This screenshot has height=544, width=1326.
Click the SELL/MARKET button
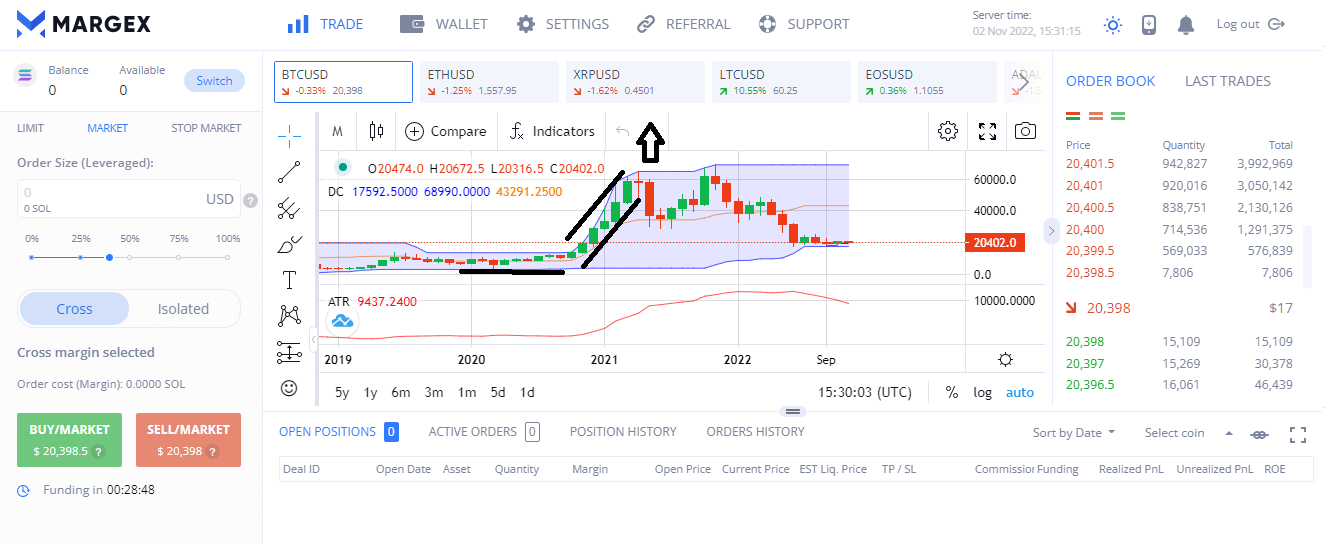(188, 440)
